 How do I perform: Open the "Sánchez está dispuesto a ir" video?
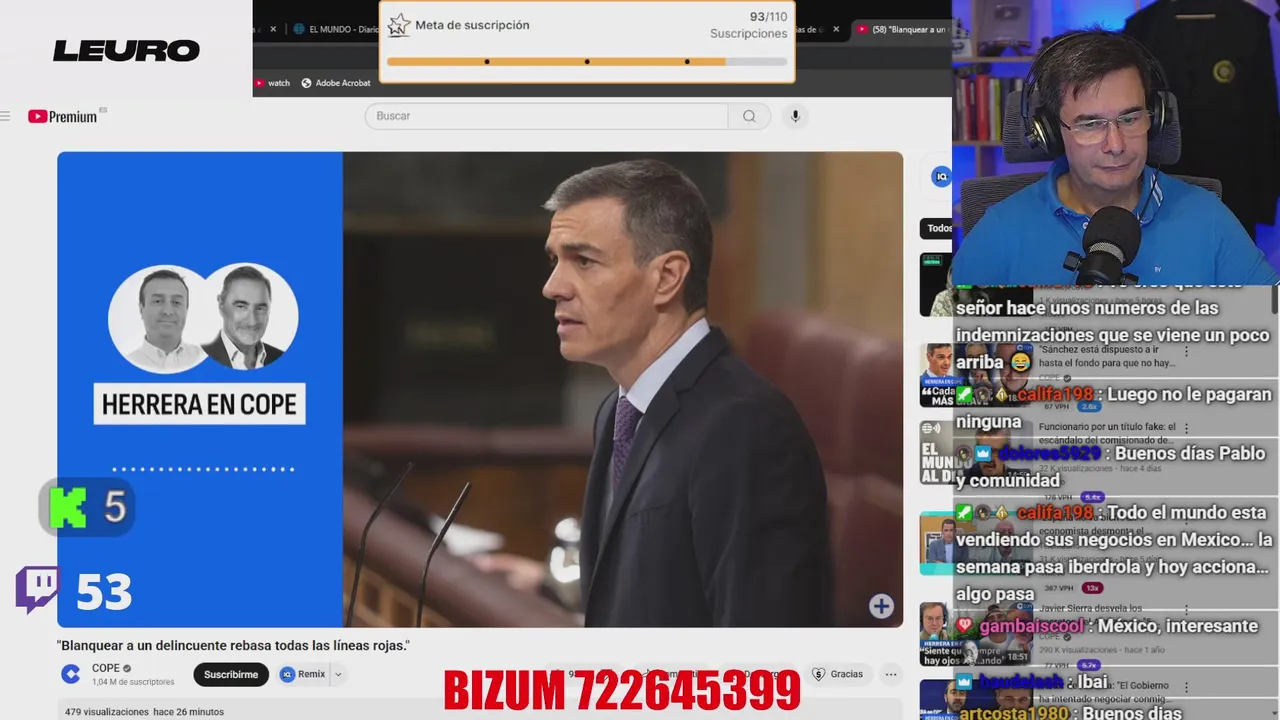coord(1105,355)
